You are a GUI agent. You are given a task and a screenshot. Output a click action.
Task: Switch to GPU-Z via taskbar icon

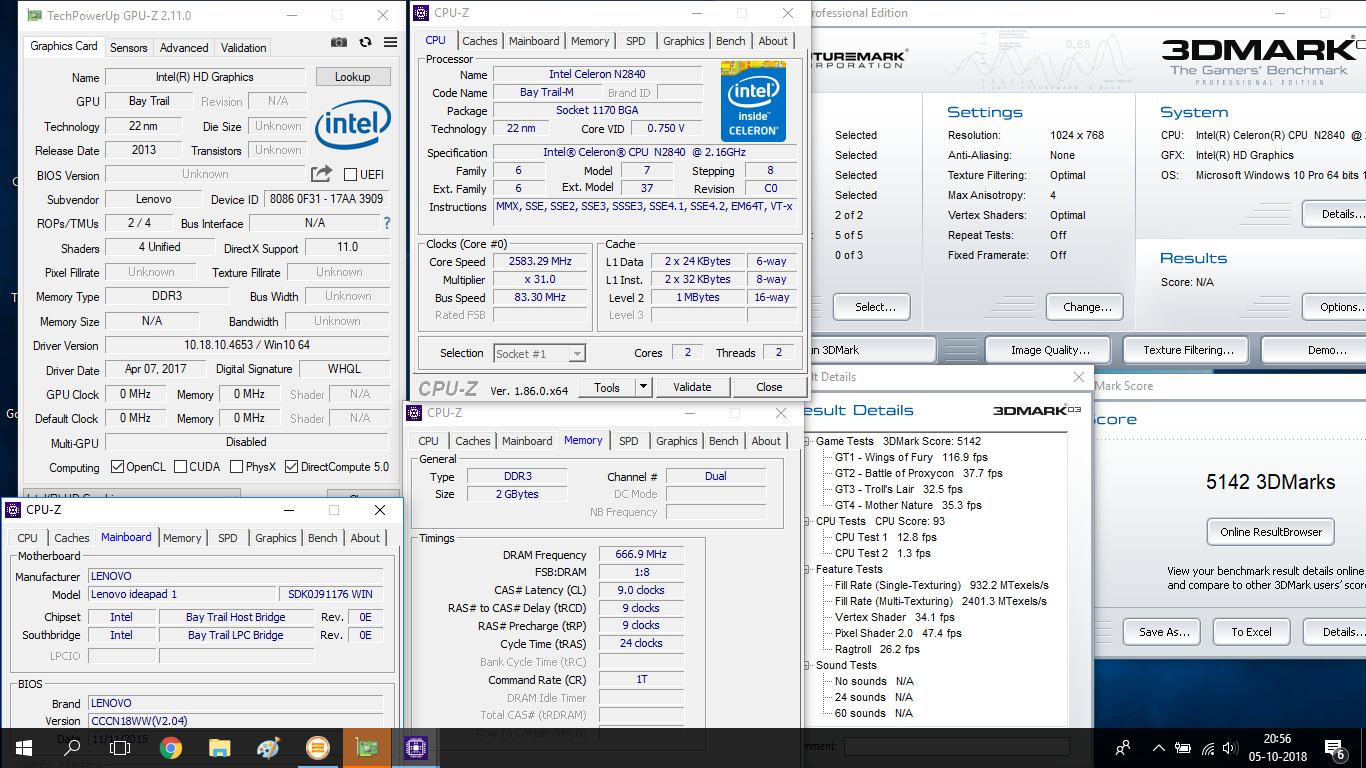click(x=366, y=748)
